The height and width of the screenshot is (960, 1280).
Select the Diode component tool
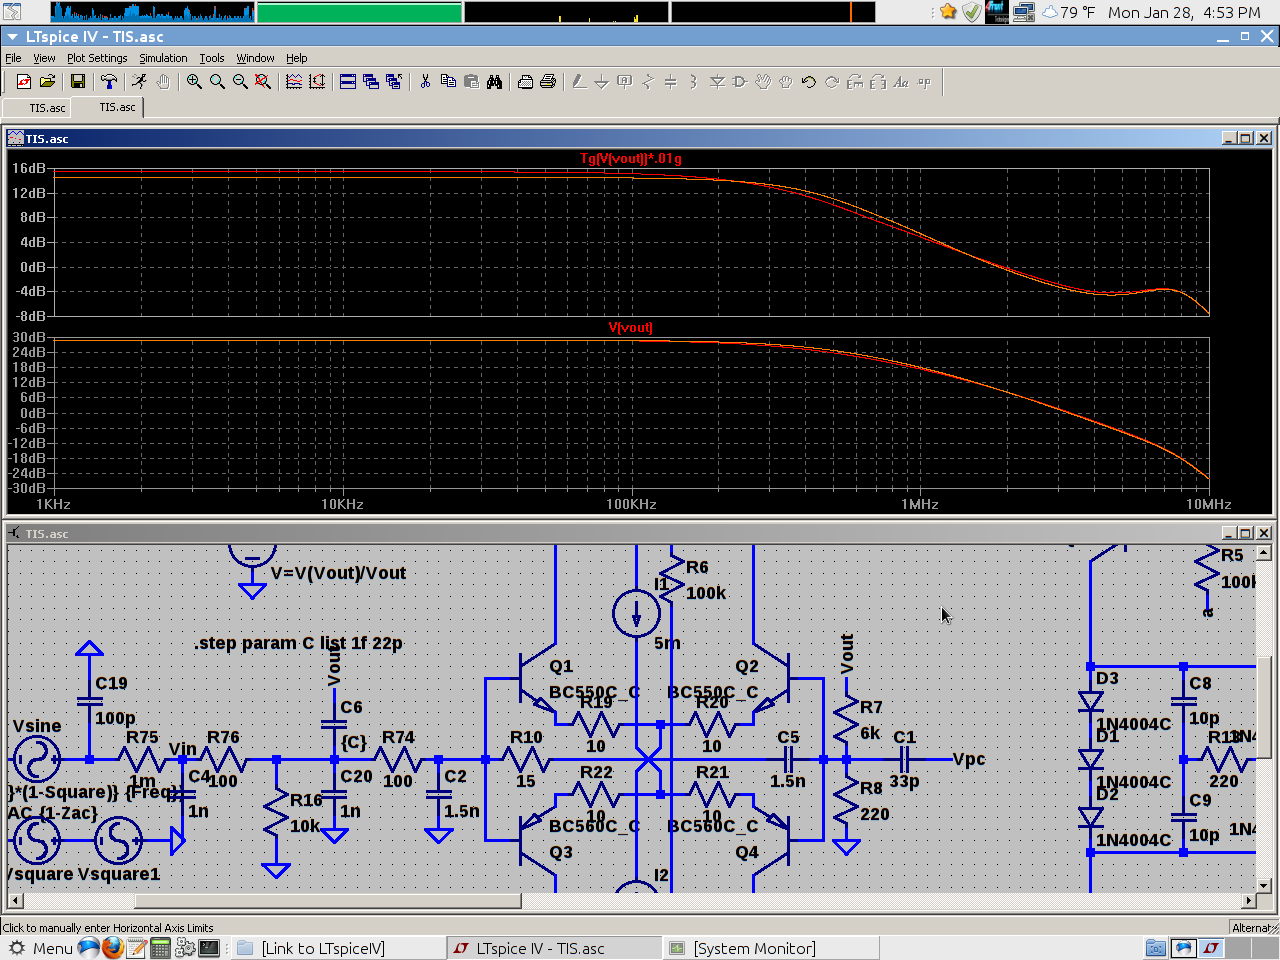tap(717, 82)
